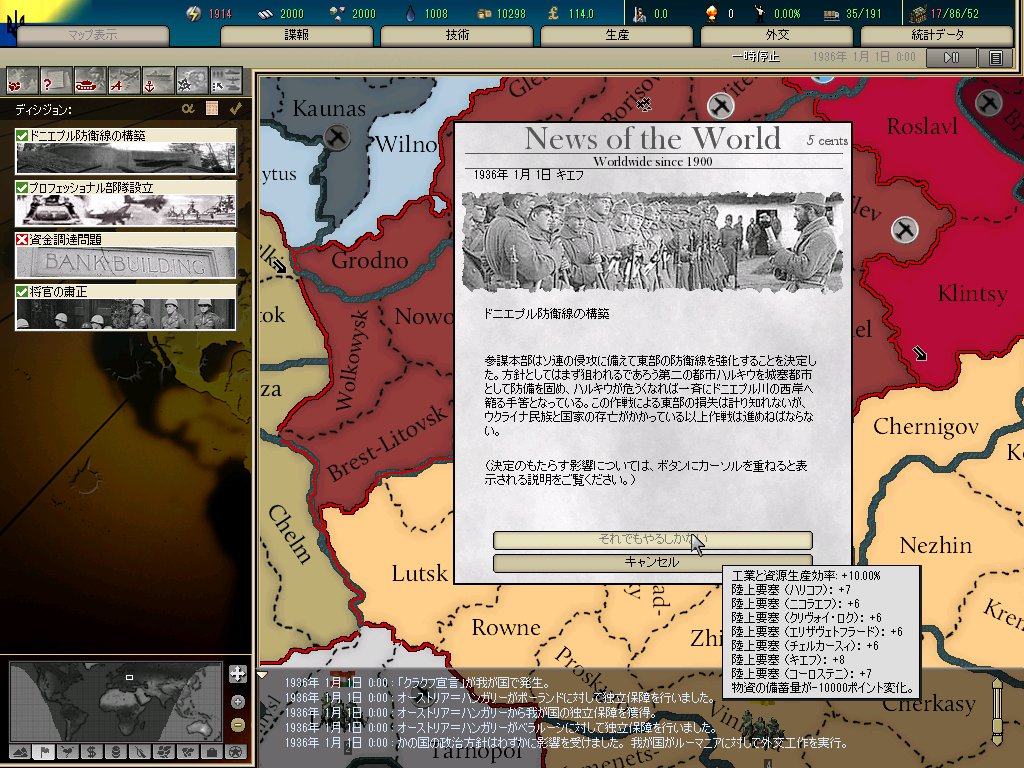This screenshot has width=1024, height=768.
Task: Select the dollar economic map mode
Action: [91, 752]
